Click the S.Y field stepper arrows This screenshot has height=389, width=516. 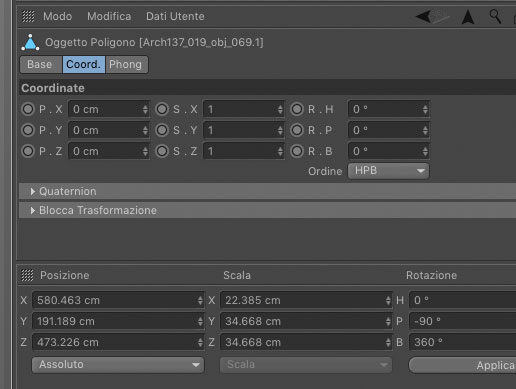[x=280, y=130]
